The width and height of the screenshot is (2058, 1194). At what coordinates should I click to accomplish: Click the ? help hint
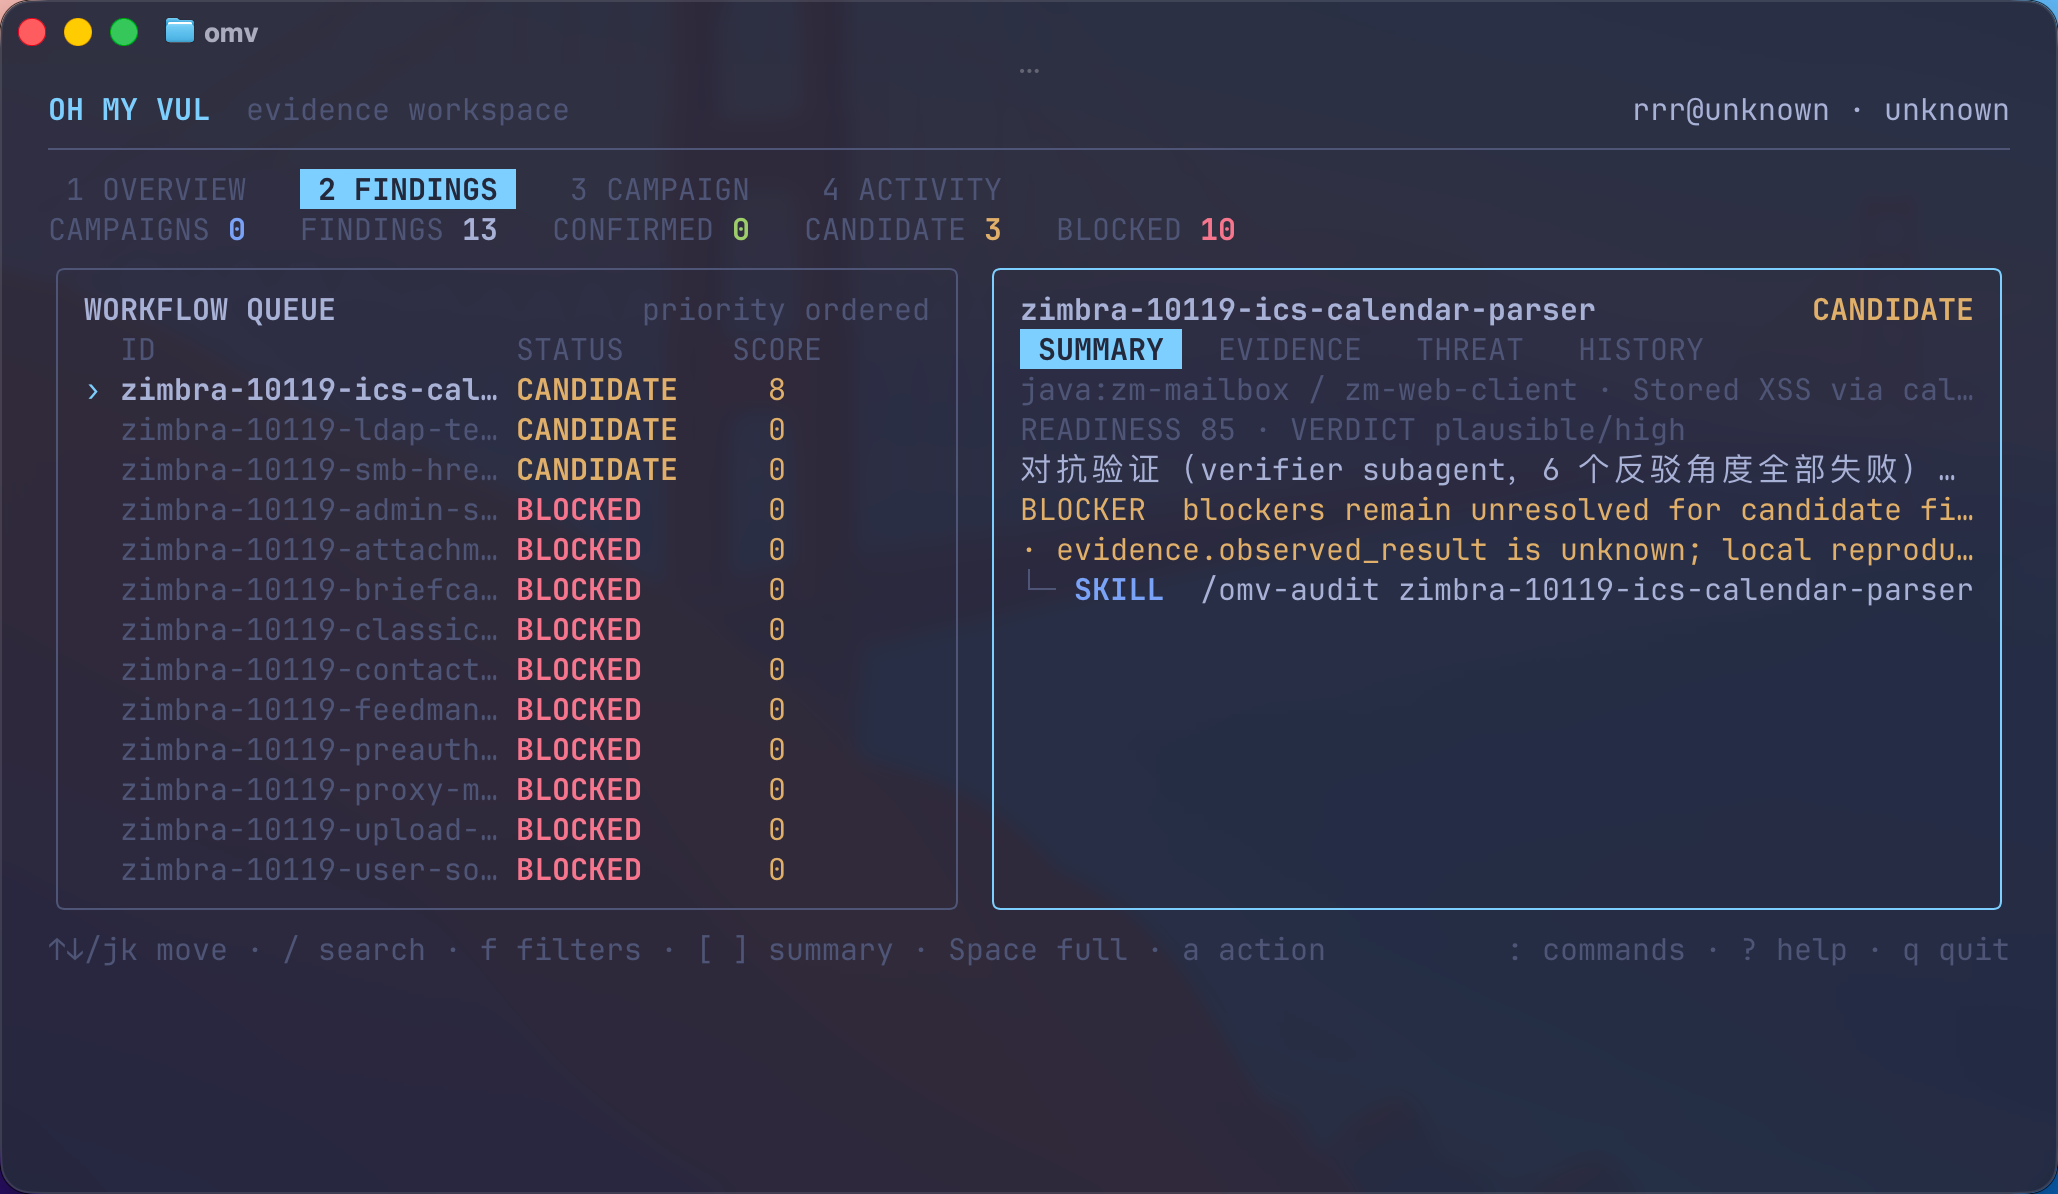point(1794,950)
